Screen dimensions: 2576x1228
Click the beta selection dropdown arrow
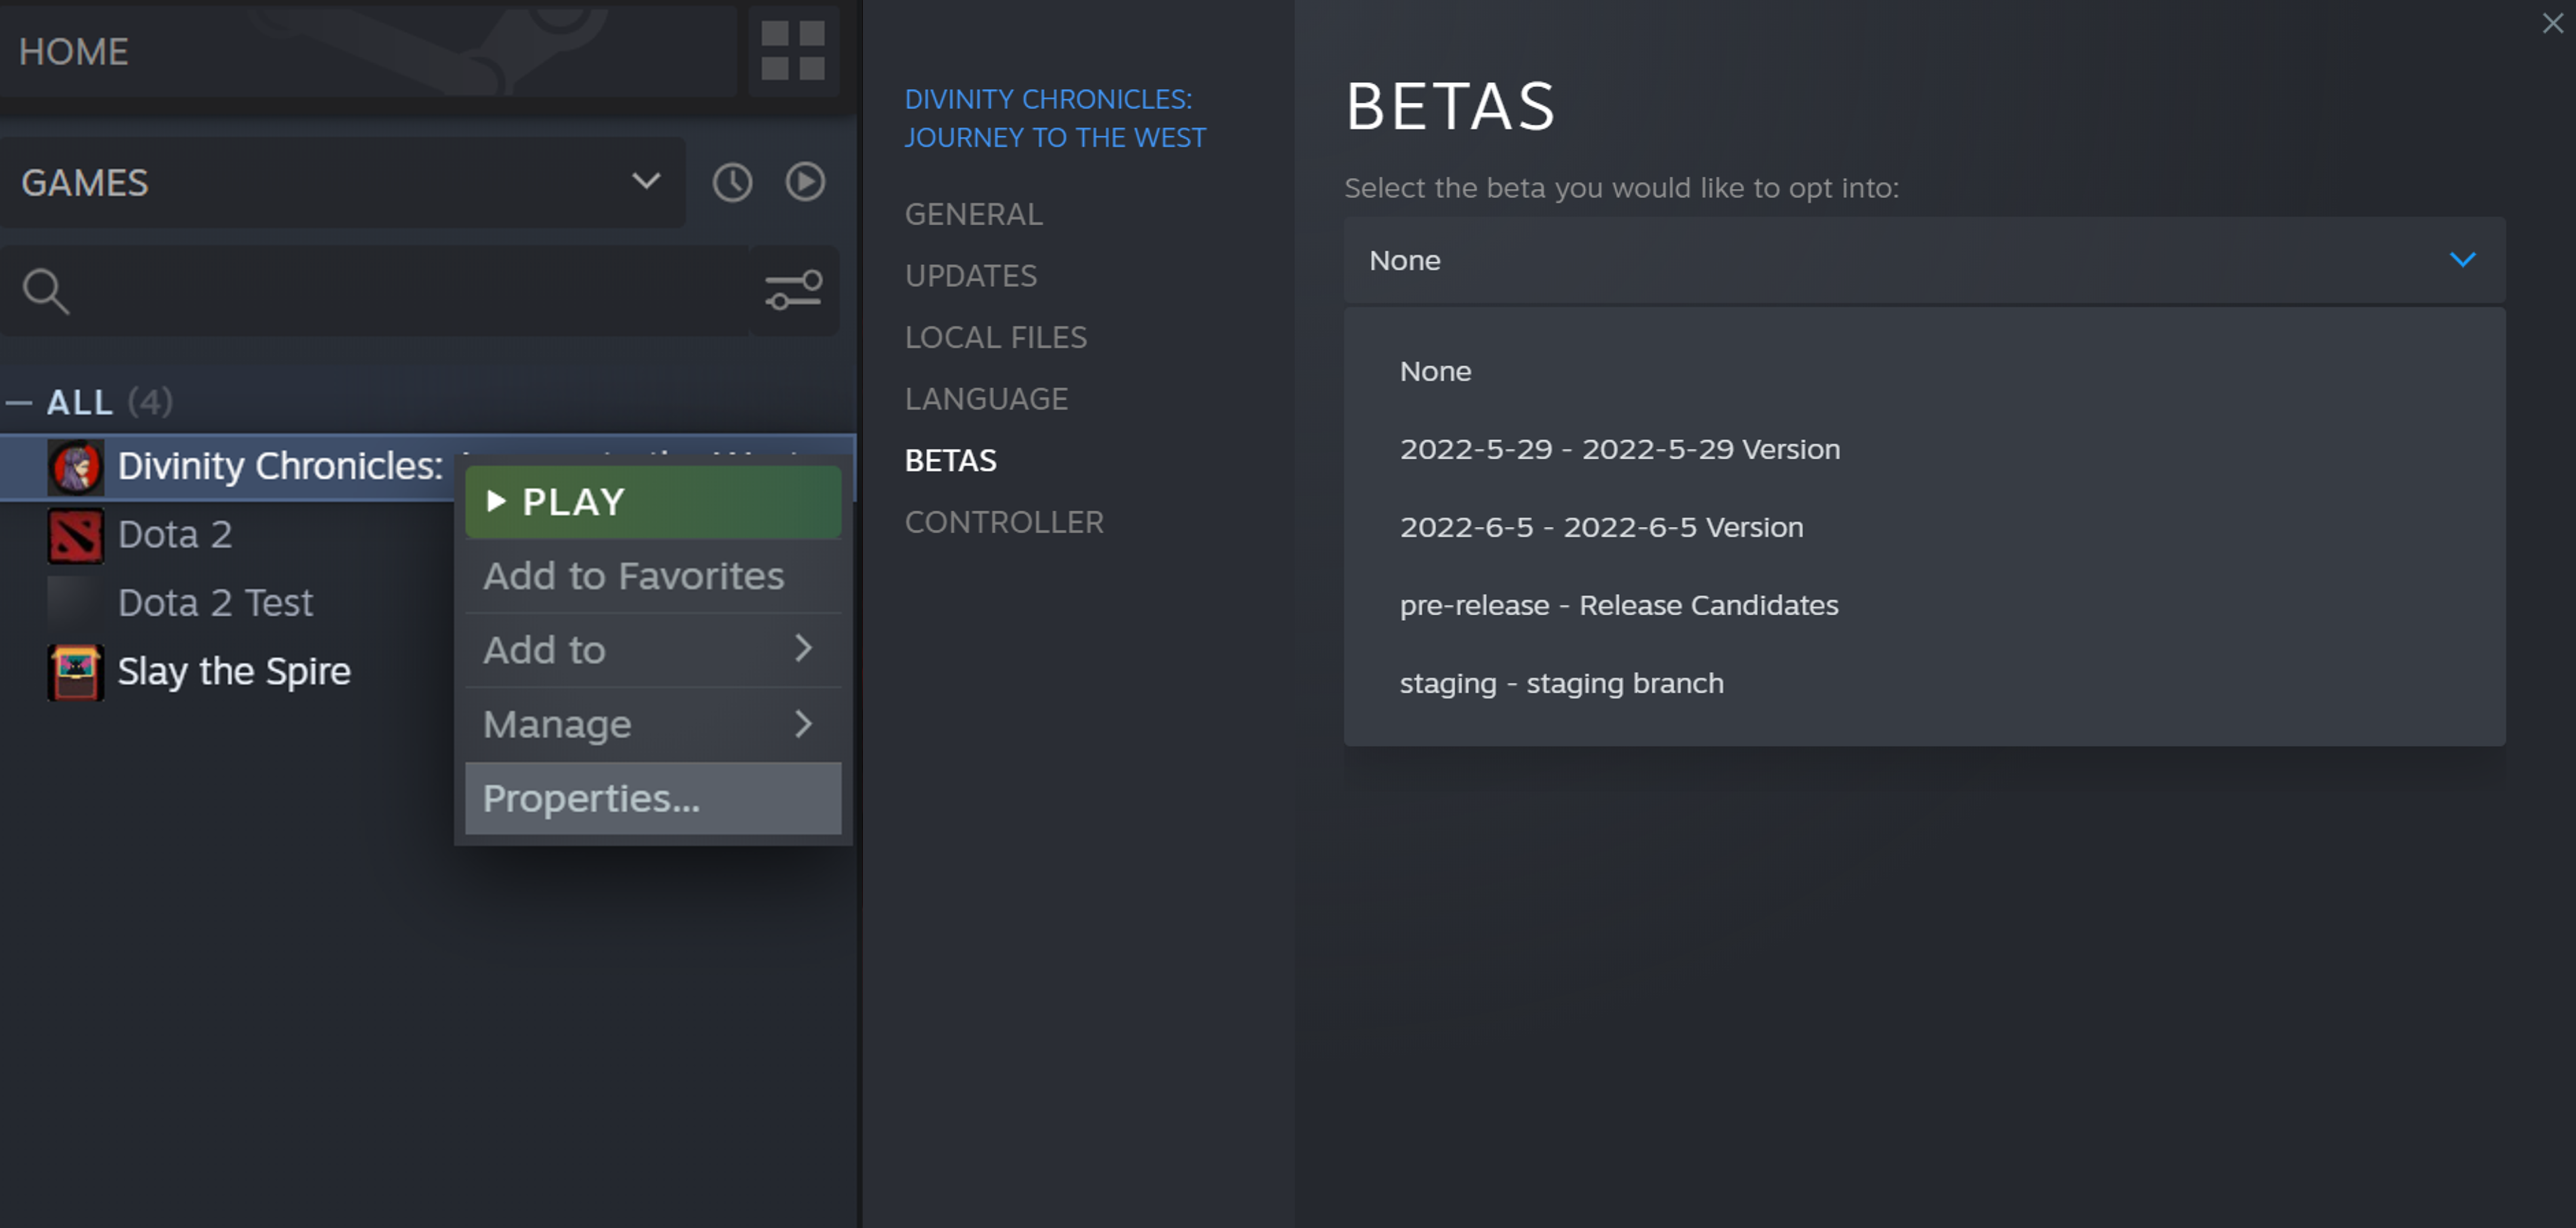(2462, 260)
